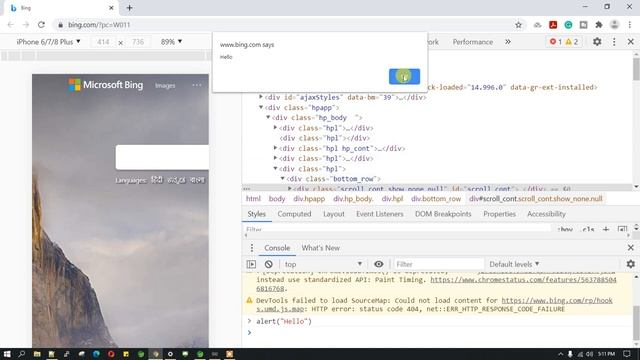
Task: Open the Extensions puzzle menu
Action: 599,25
